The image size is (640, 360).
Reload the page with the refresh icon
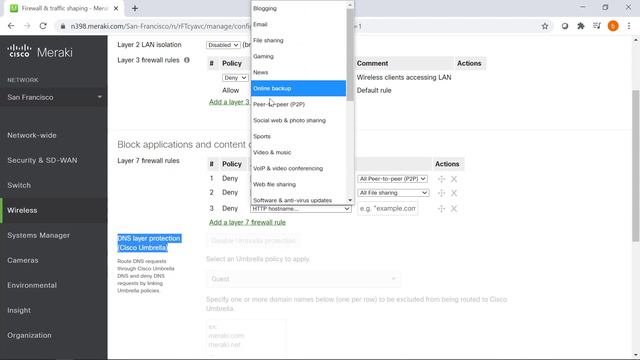(x=43, y=26)
